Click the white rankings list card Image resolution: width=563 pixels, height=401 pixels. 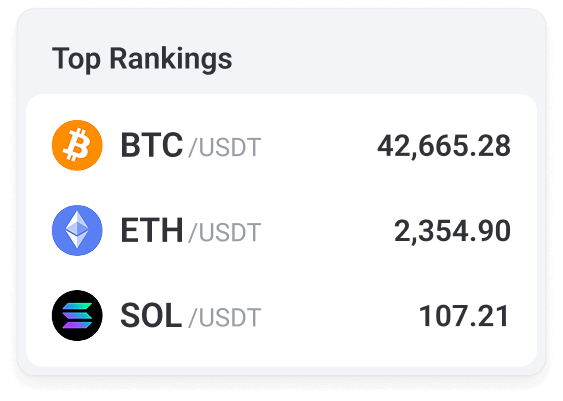(282, 230)
